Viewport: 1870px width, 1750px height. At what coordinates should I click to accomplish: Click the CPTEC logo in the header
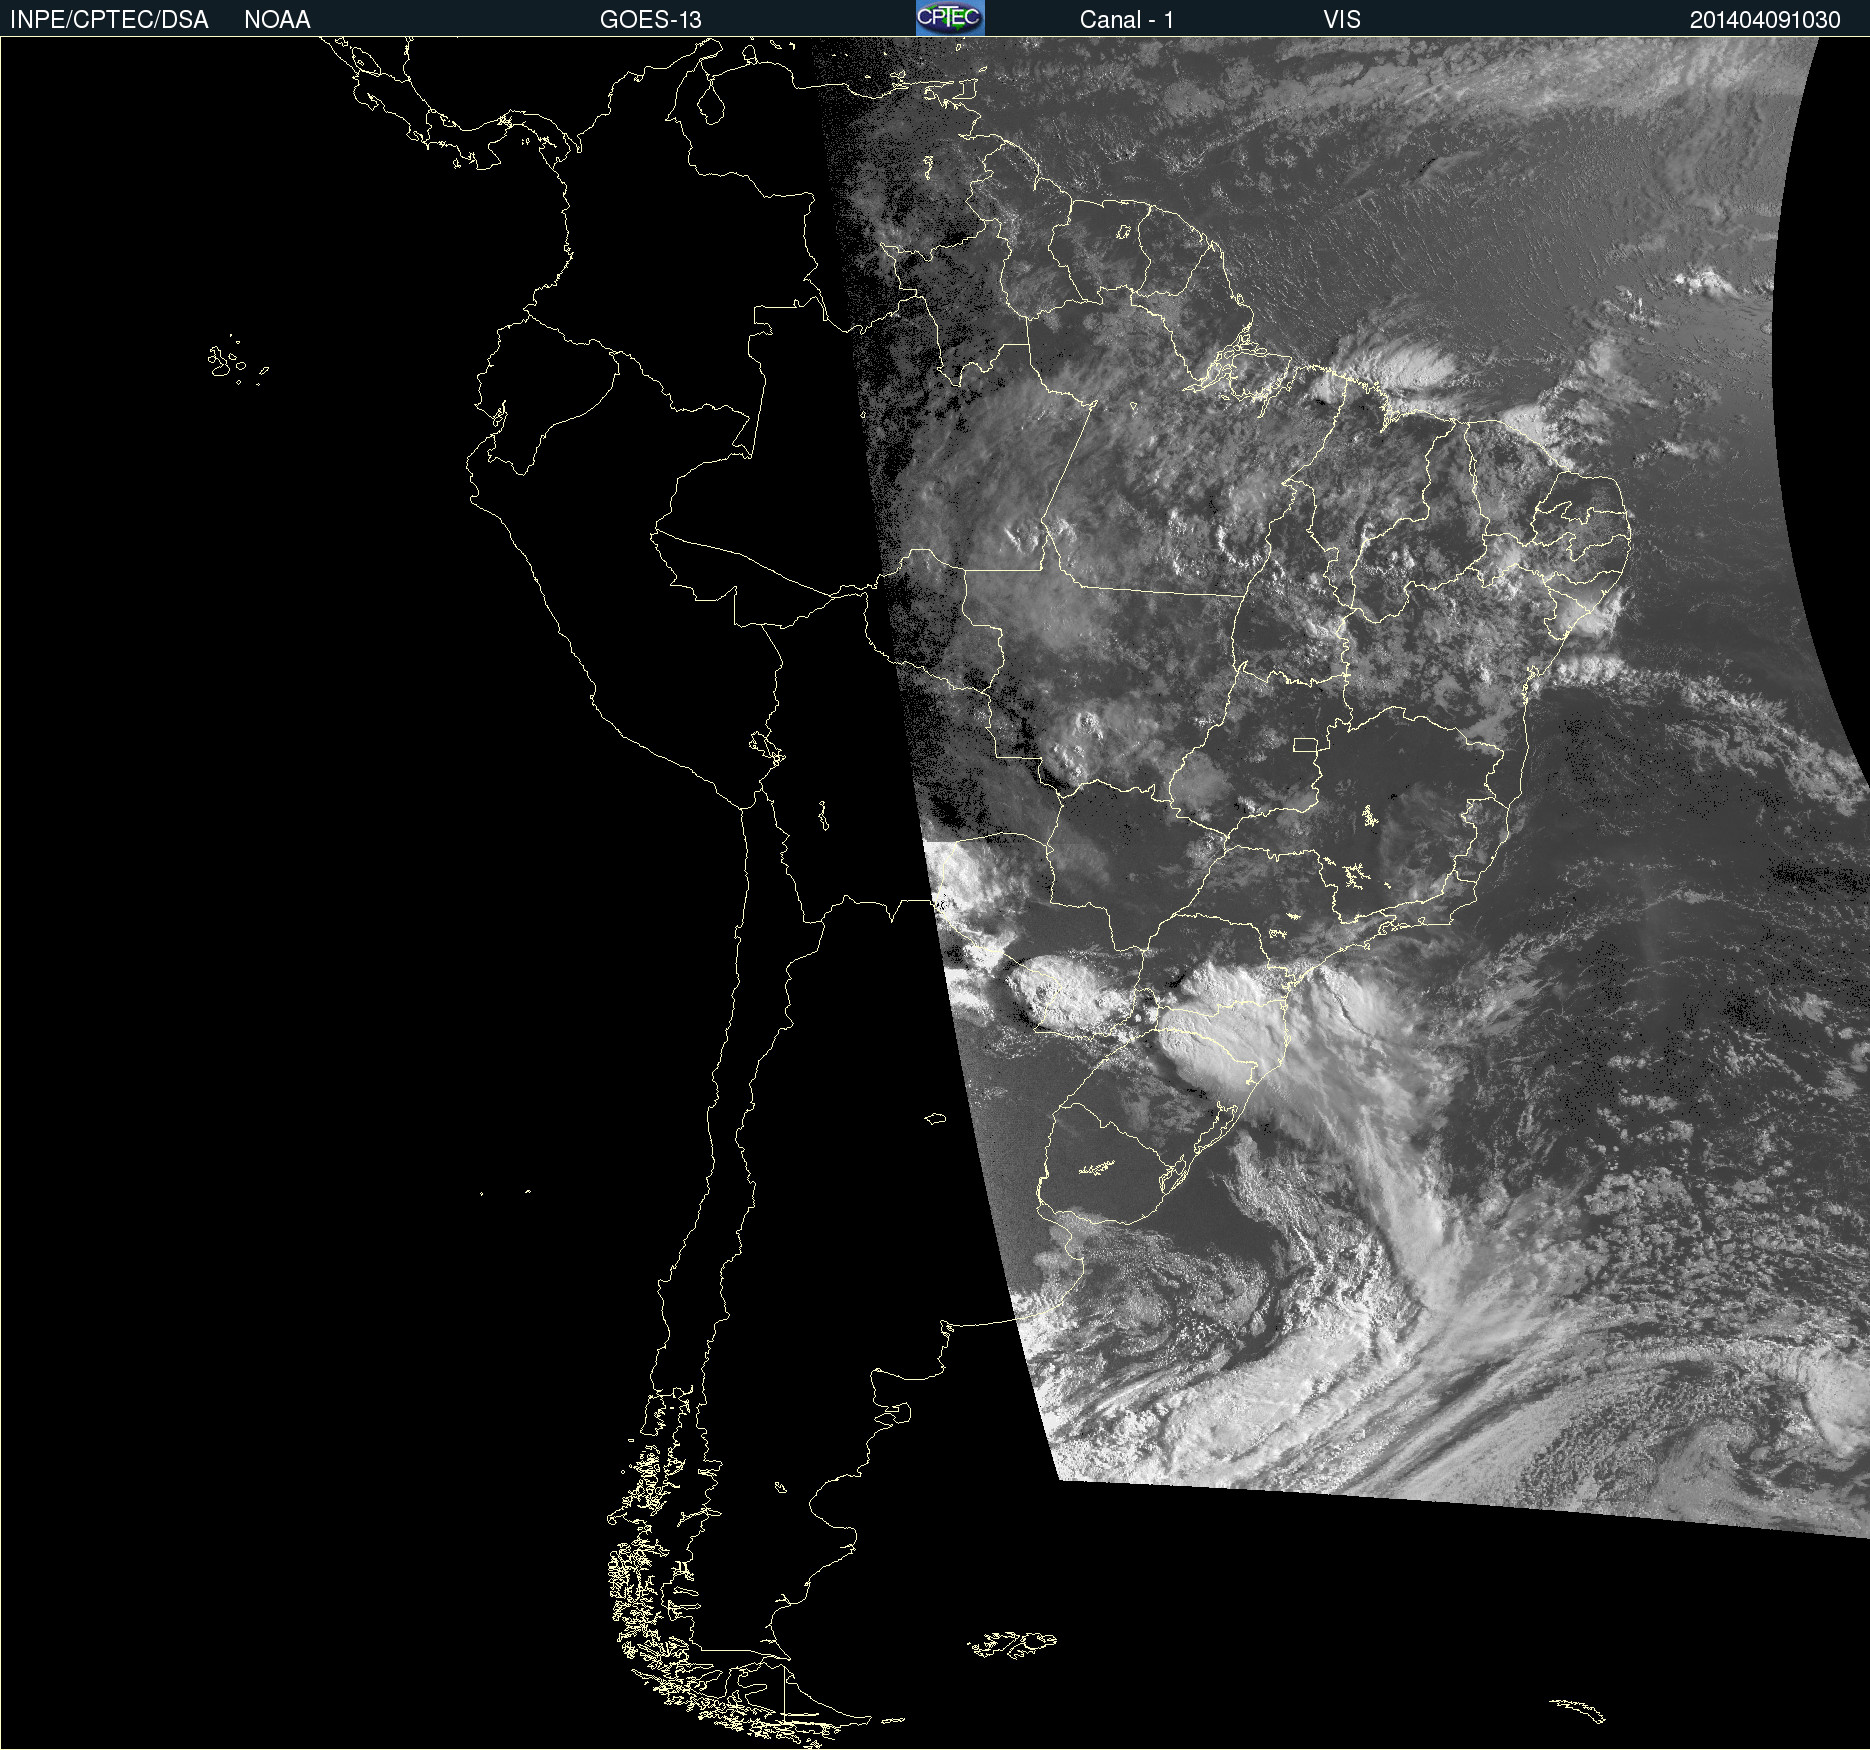pyautogui.click(x=950, y=18)
